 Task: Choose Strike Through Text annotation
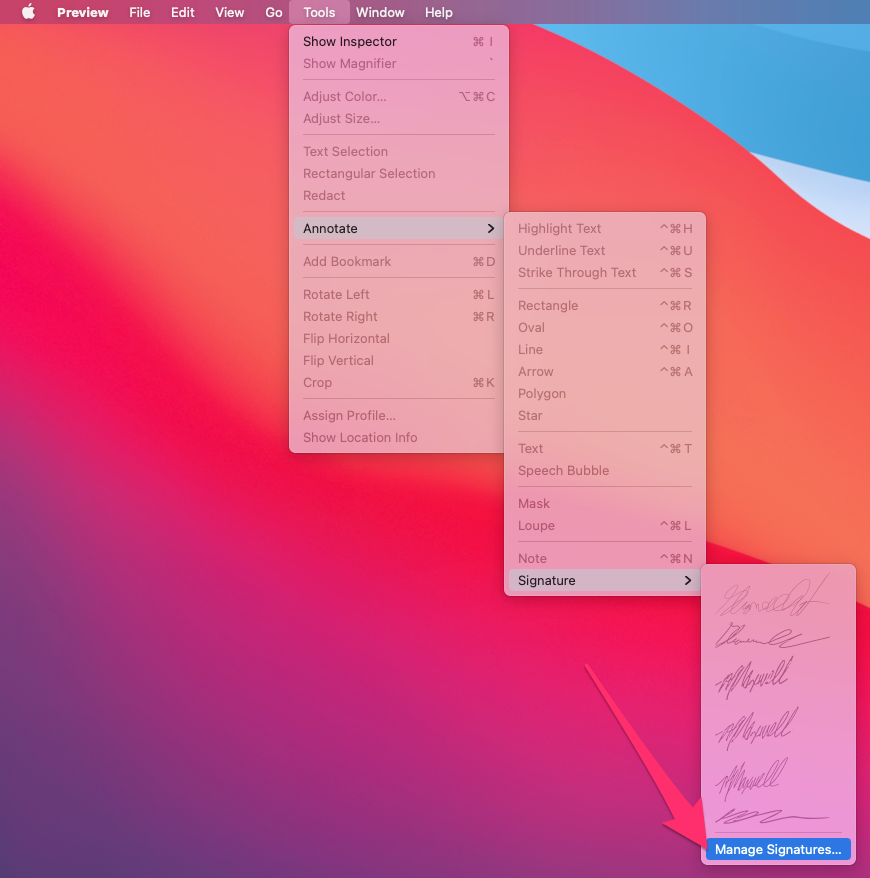(605, 273)
